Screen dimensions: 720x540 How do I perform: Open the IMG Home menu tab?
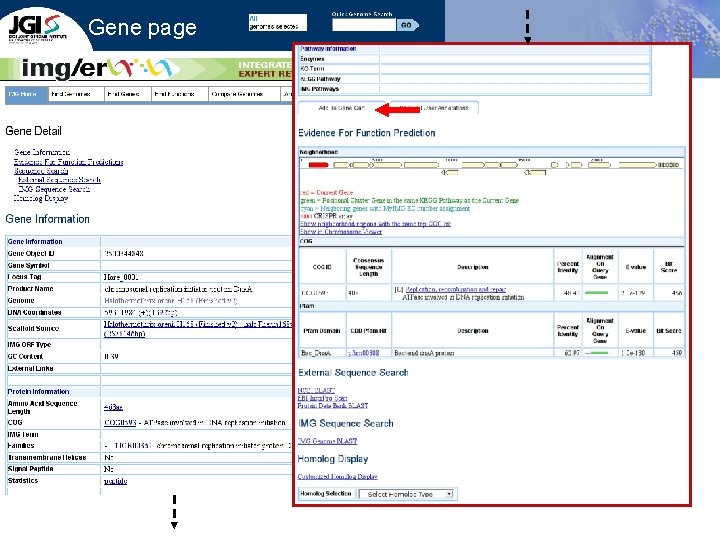coord(26,94)
